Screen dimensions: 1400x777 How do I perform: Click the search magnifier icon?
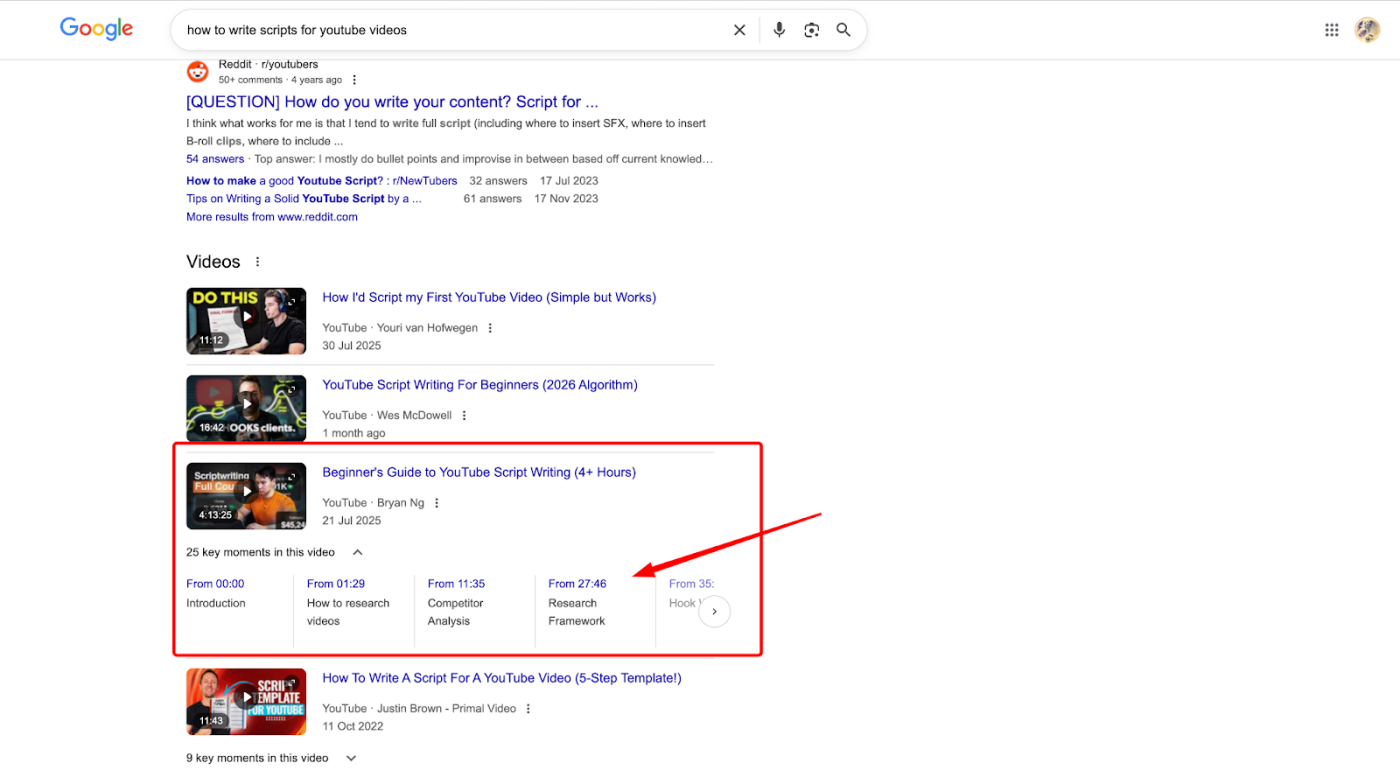click(843, 30)
